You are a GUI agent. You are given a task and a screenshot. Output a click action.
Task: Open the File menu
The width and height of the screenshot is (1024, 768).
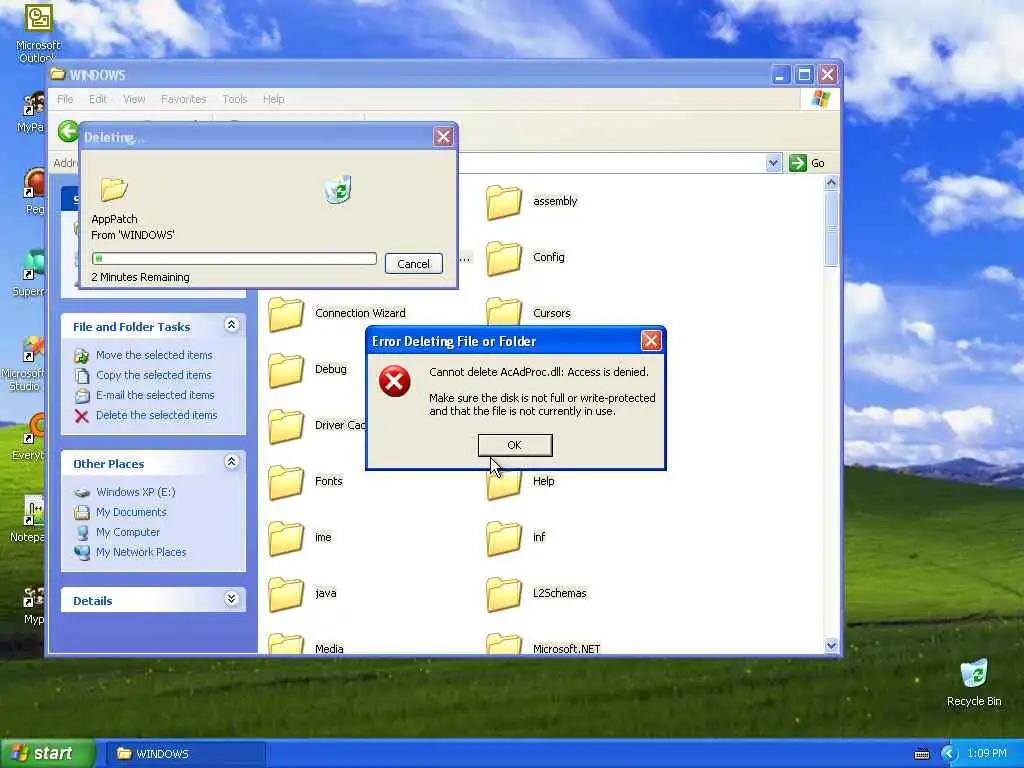pyautogui.click(x=65, y=99)
